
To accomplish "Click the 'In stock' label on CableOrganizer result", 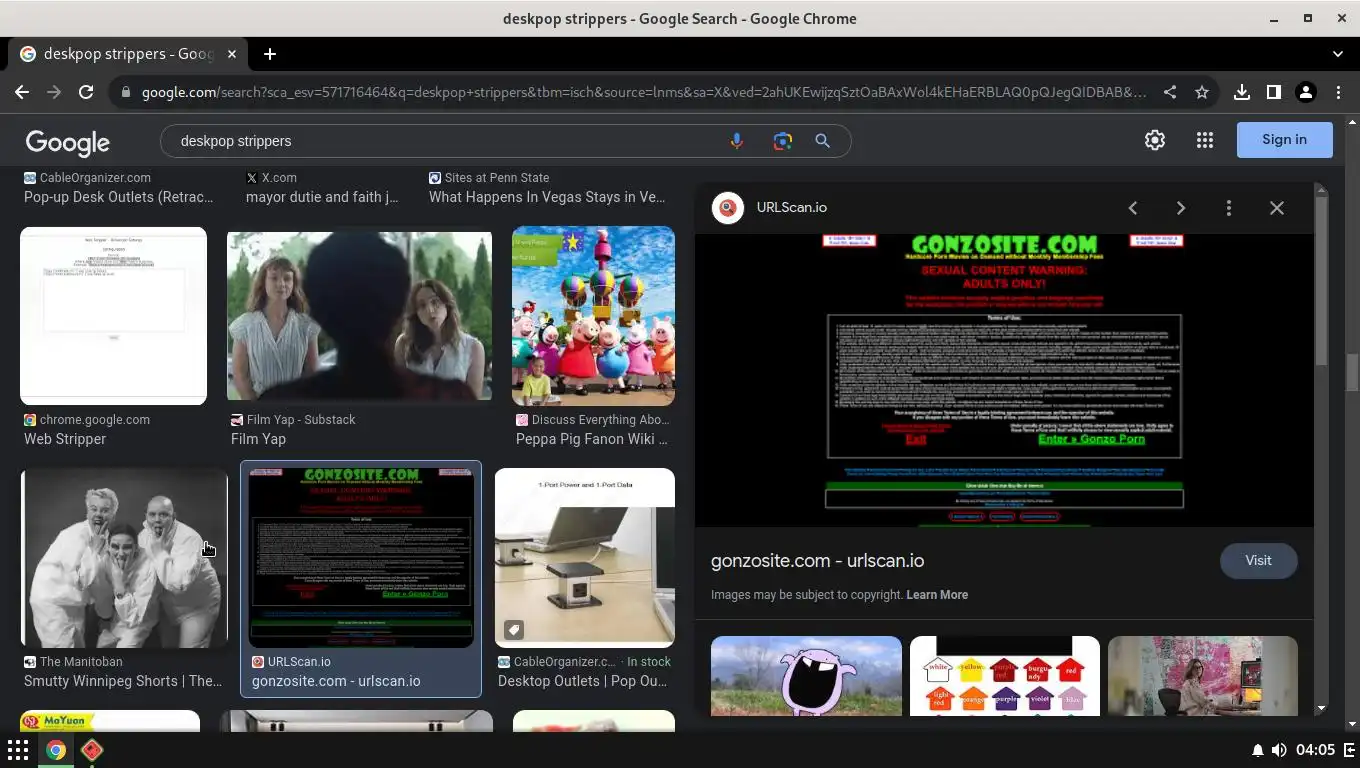I will 649,662.
